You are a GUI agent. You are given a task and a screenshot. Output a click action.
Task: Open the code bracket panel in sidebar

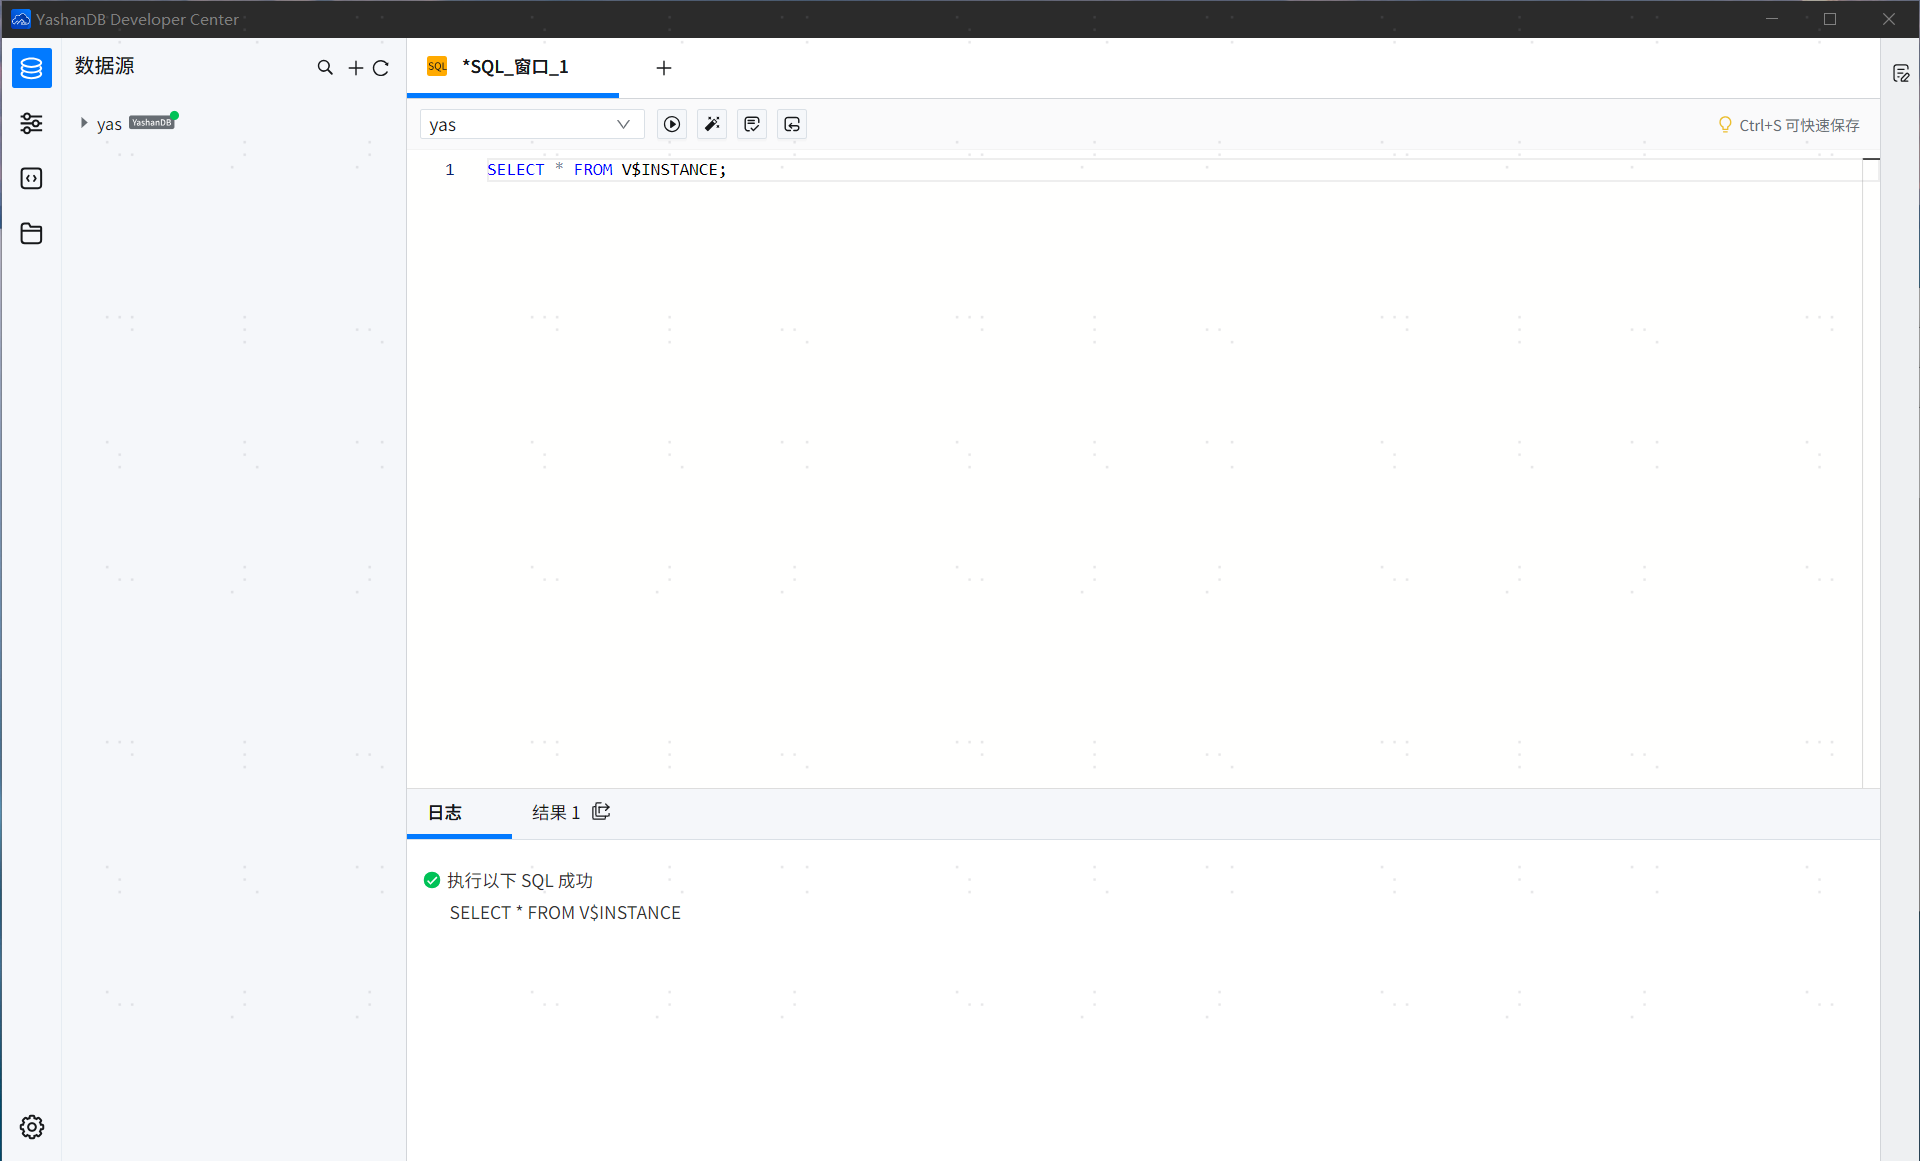(x=32, y=178)
